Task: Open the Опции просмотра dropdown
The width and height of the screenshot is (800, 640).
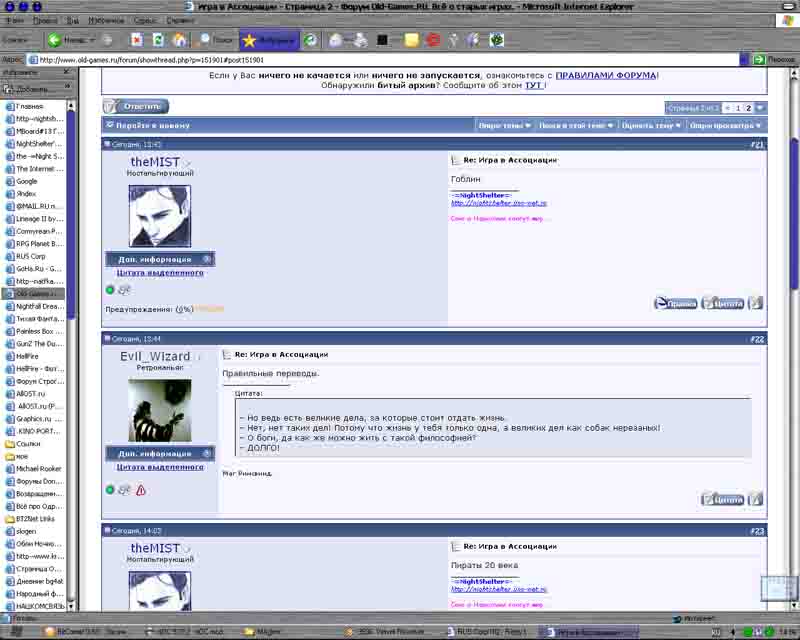Action: 725,126
